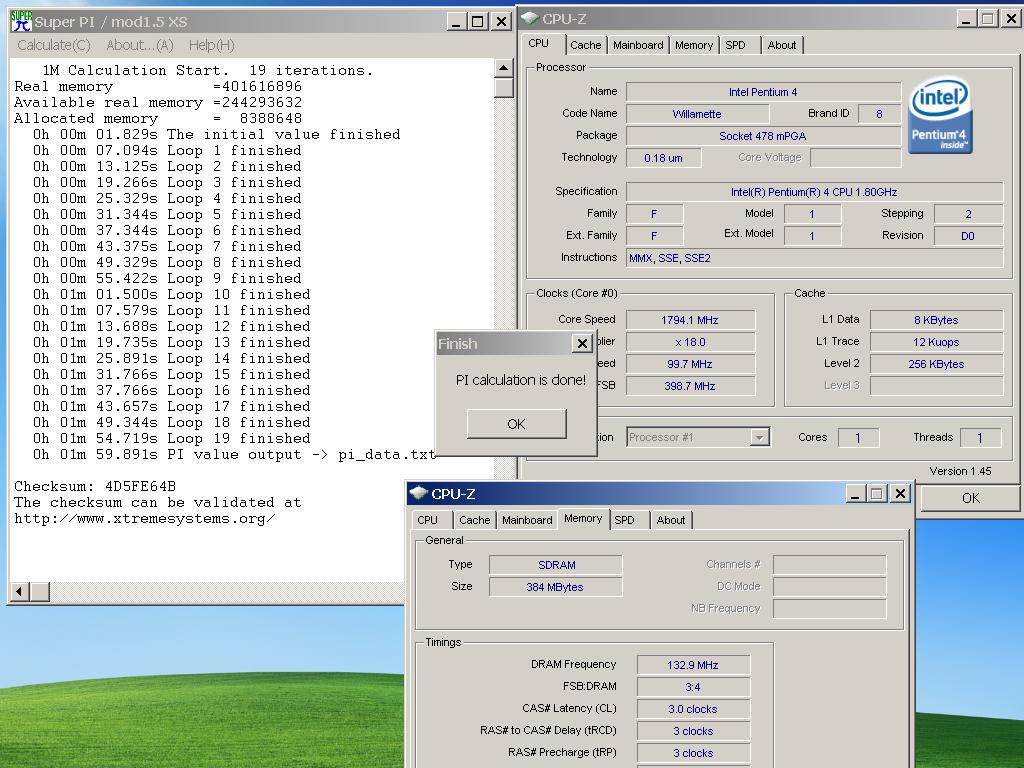Open the Calculate(C) menu in Super PI
Image resolution: width=1024 pixels, height=768 pixels.
pyautogui.click(x=54, y=45)
